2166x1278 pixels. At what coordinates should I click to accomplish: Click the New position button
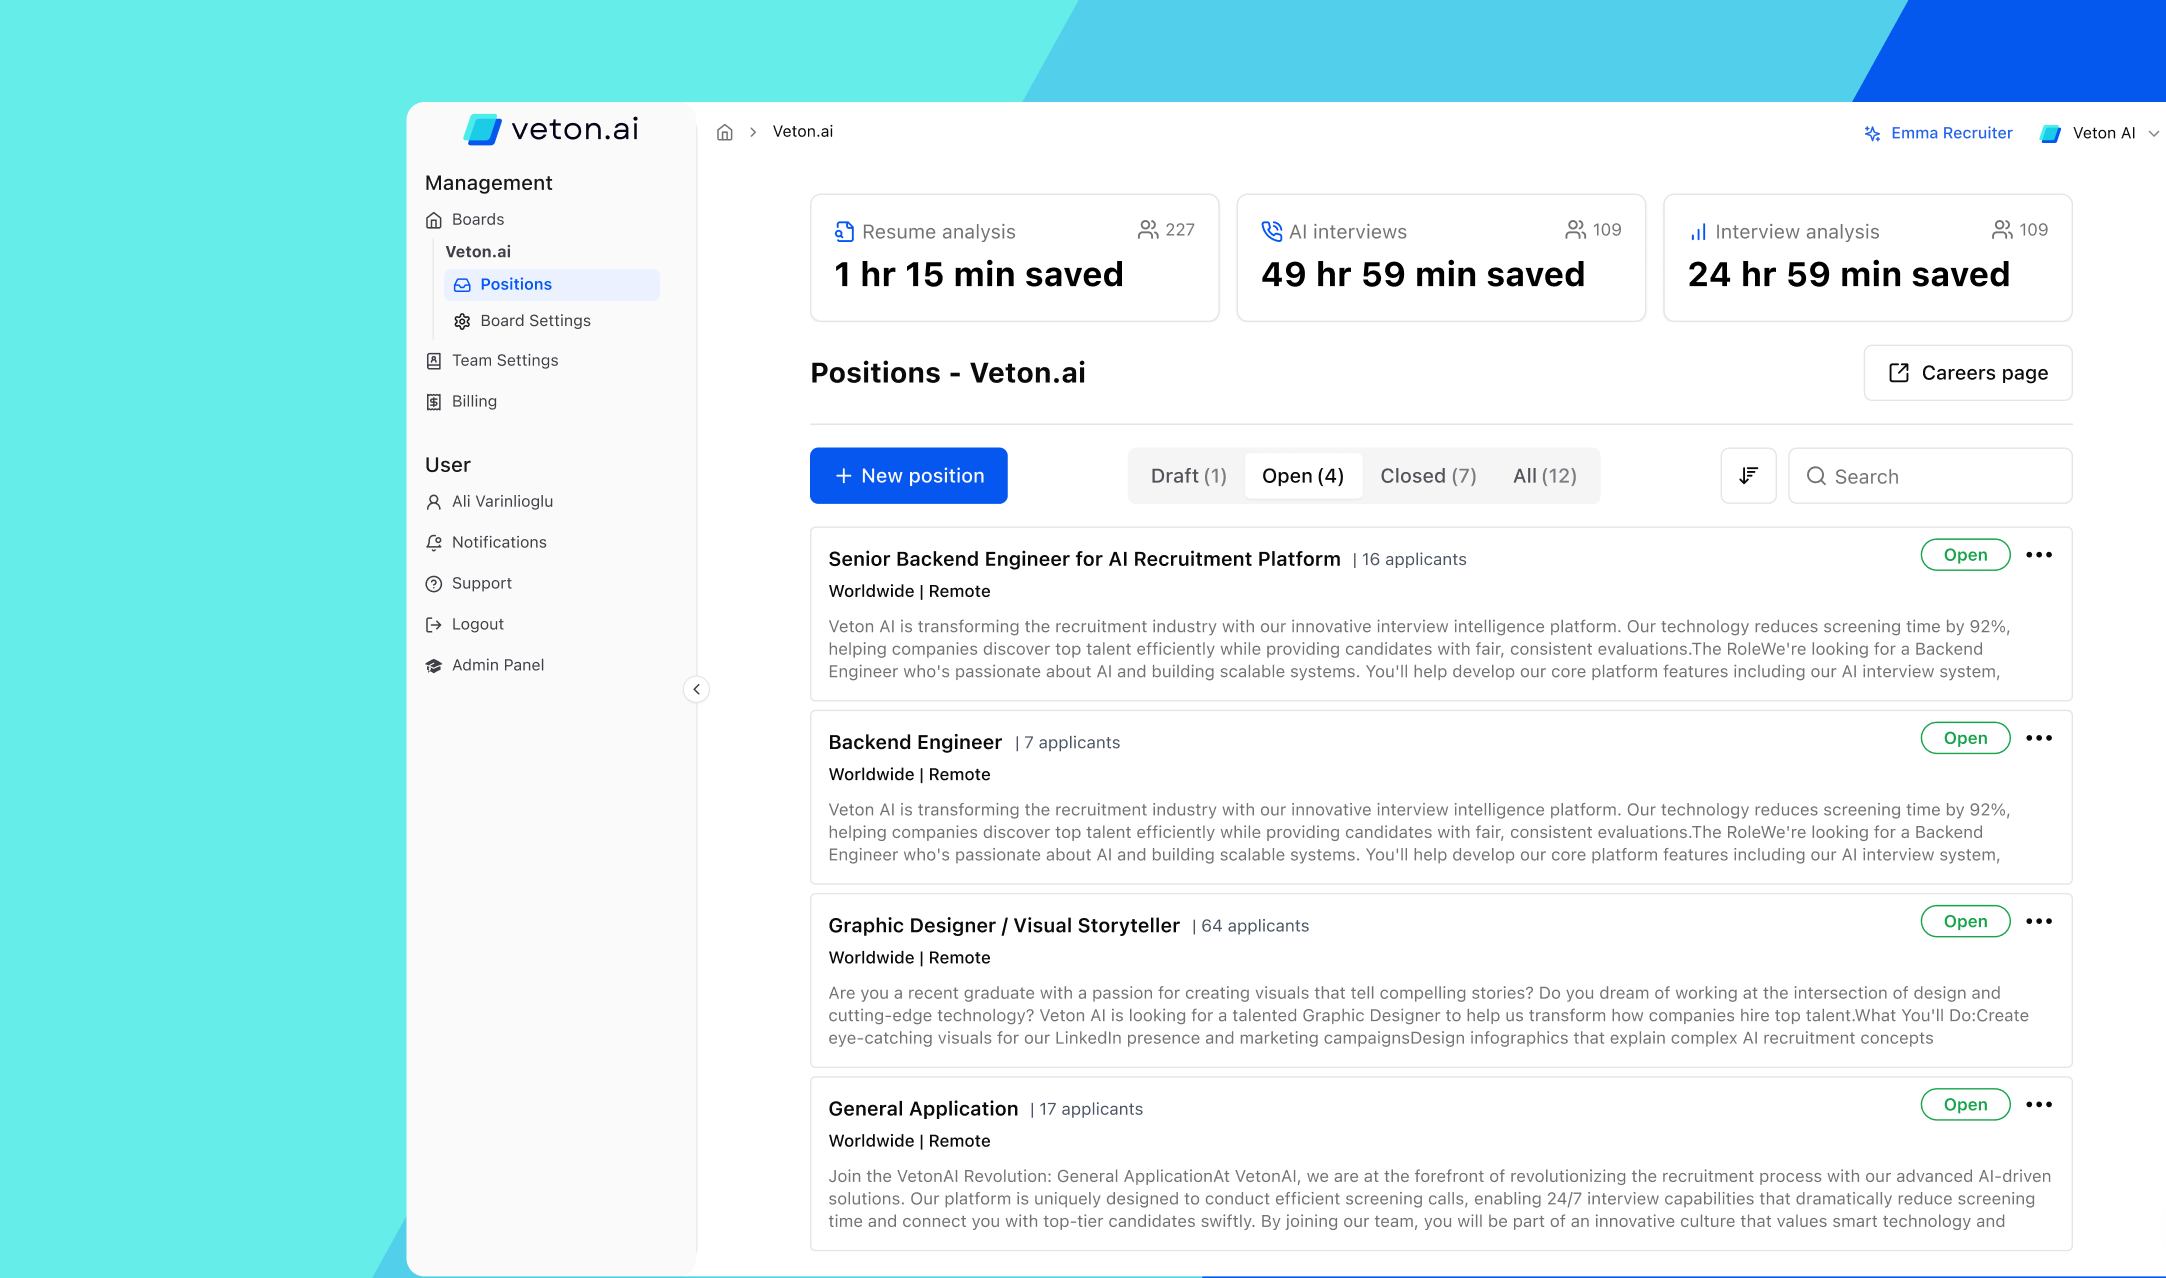(908, 476)
